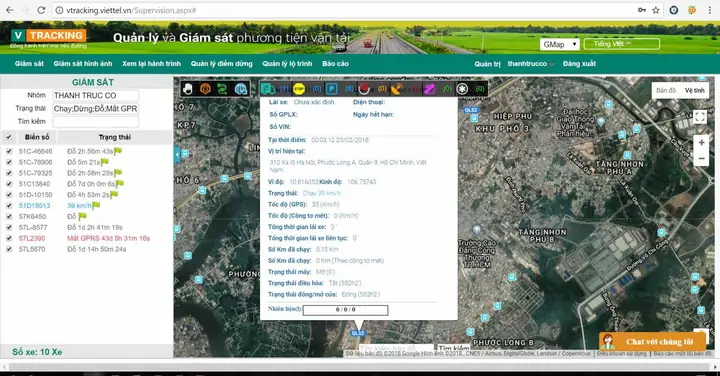Open Giám sát hình ảnh menu
Screen dimensions: 720x376
[83, 63]
